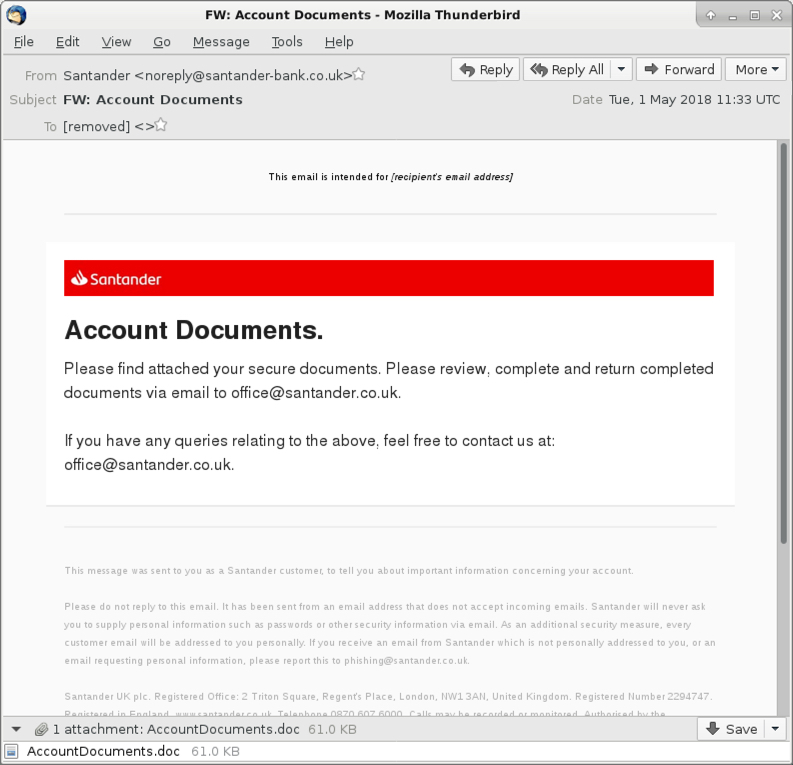Click the message body vertical scrollbar
Image resolution: width=793 pixels, height=765 pixels.
[783, 344]
